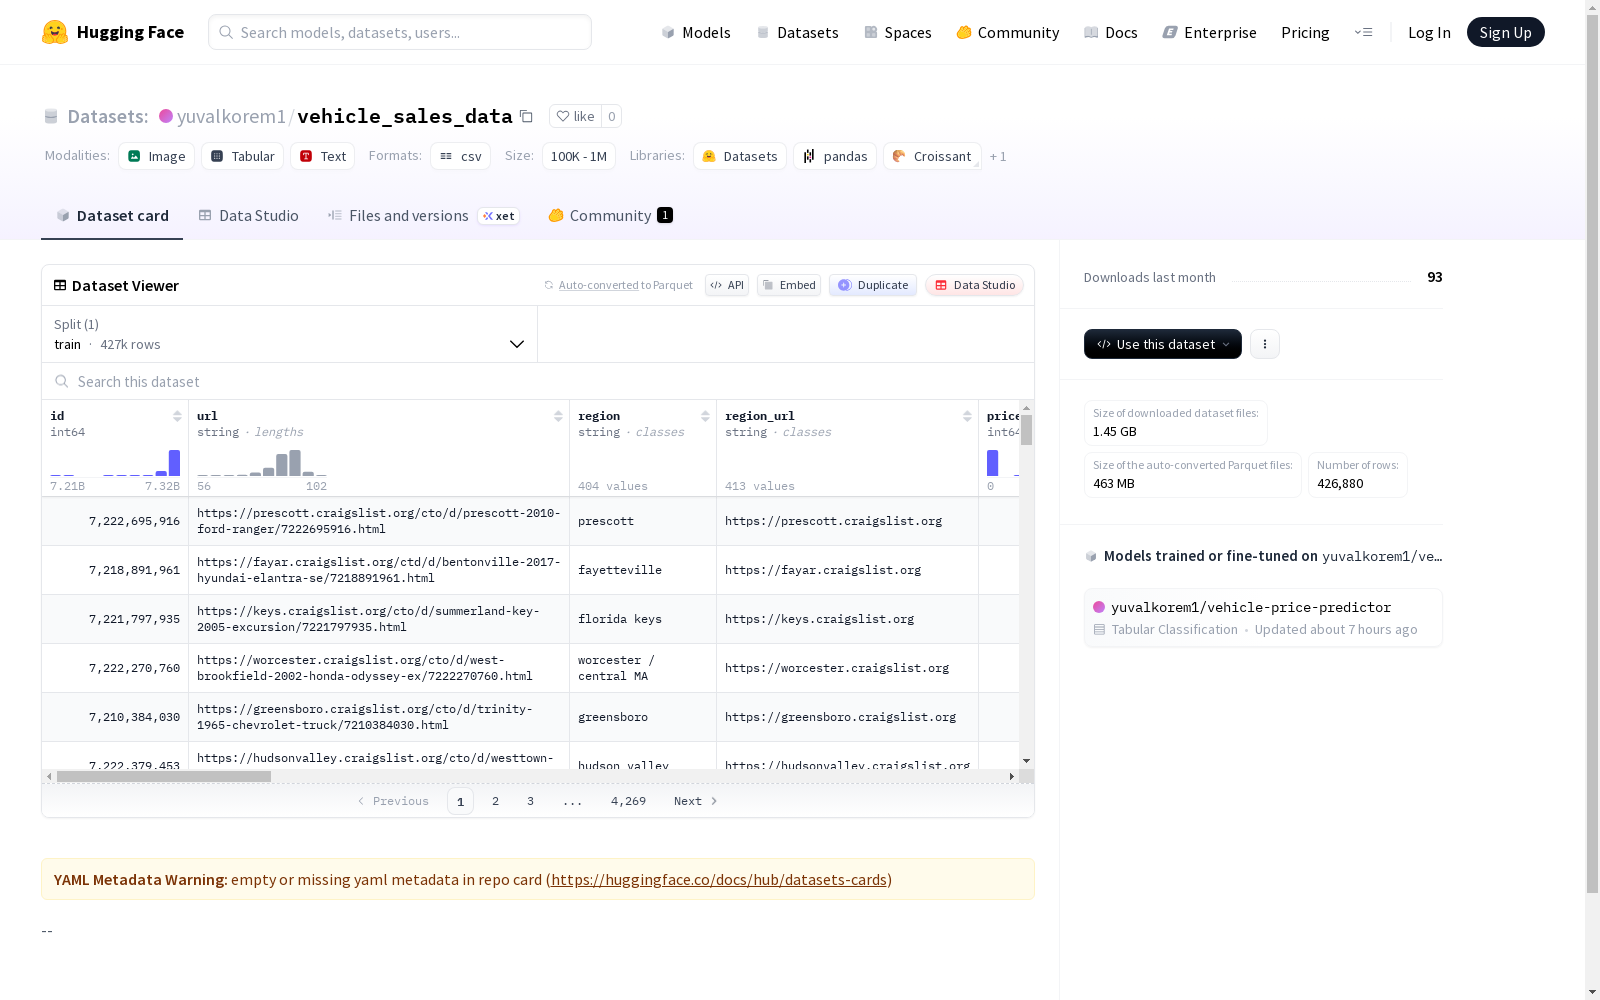Sort the id column using its sort icon
The image size is (1600, 1000).
[x=177, y=416]
